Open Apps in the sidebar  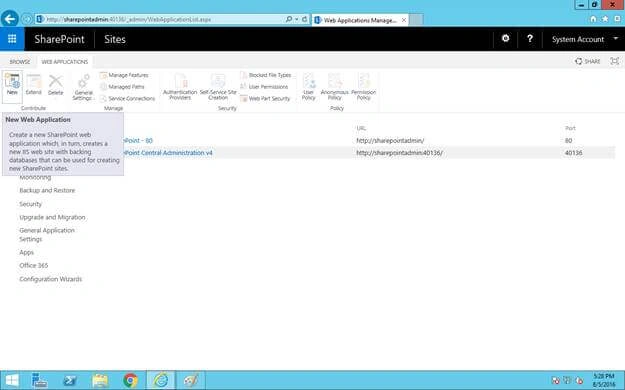(26, 252)
